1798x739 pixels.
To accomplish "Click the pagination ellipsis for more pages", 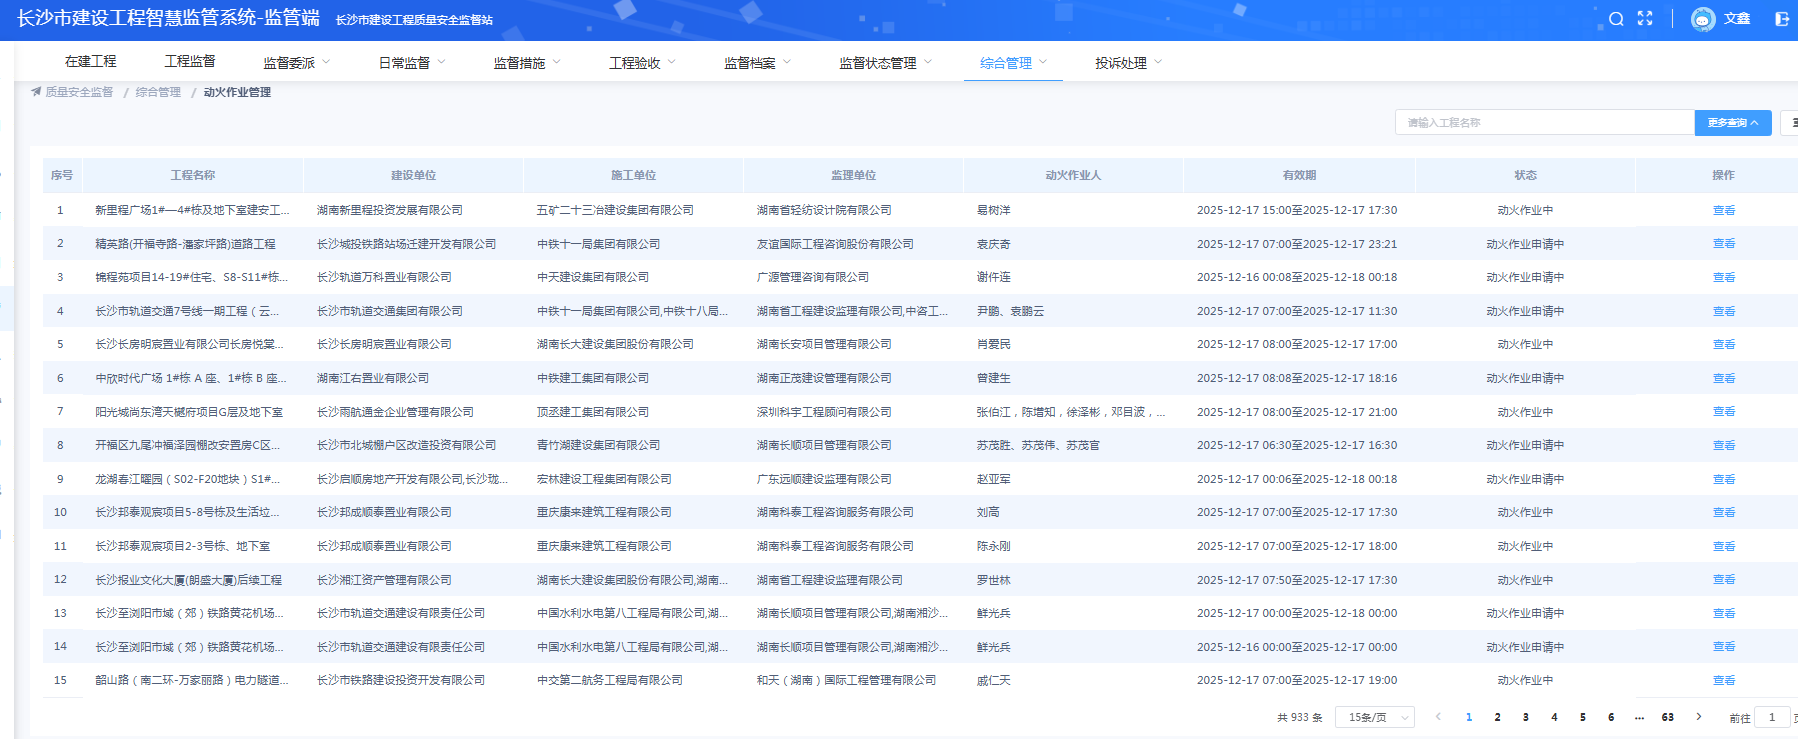I will coord(1639,717).
